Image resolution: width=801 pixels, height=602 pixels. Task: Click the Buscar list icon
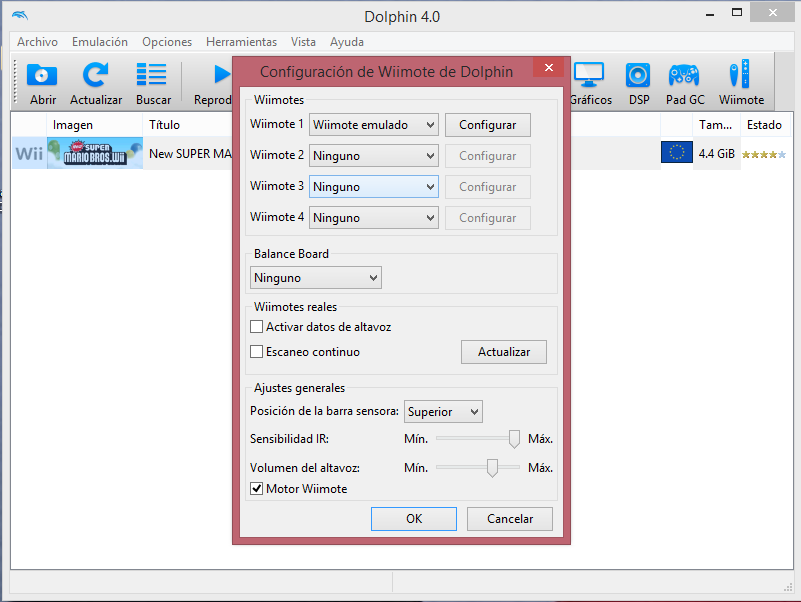click(152, 75)
